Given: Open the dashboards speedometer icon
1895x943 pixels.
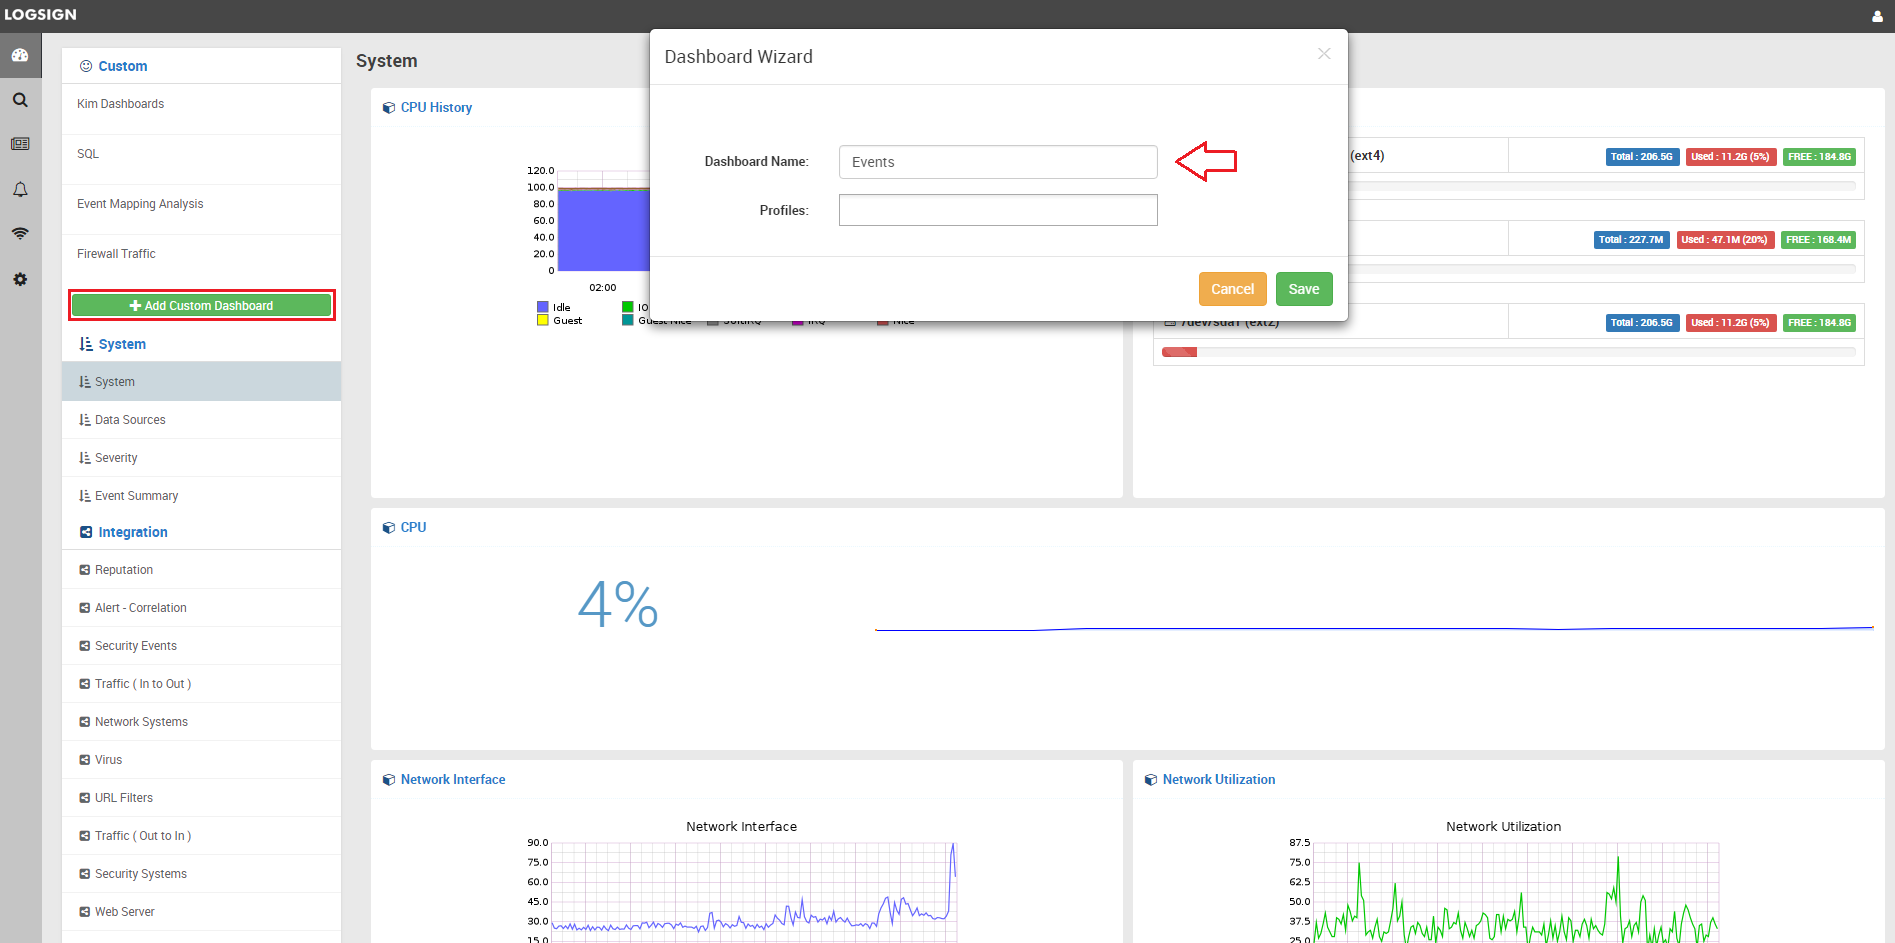Looking at the screenshot, I should pyautogui.click(x=20, y=55).
